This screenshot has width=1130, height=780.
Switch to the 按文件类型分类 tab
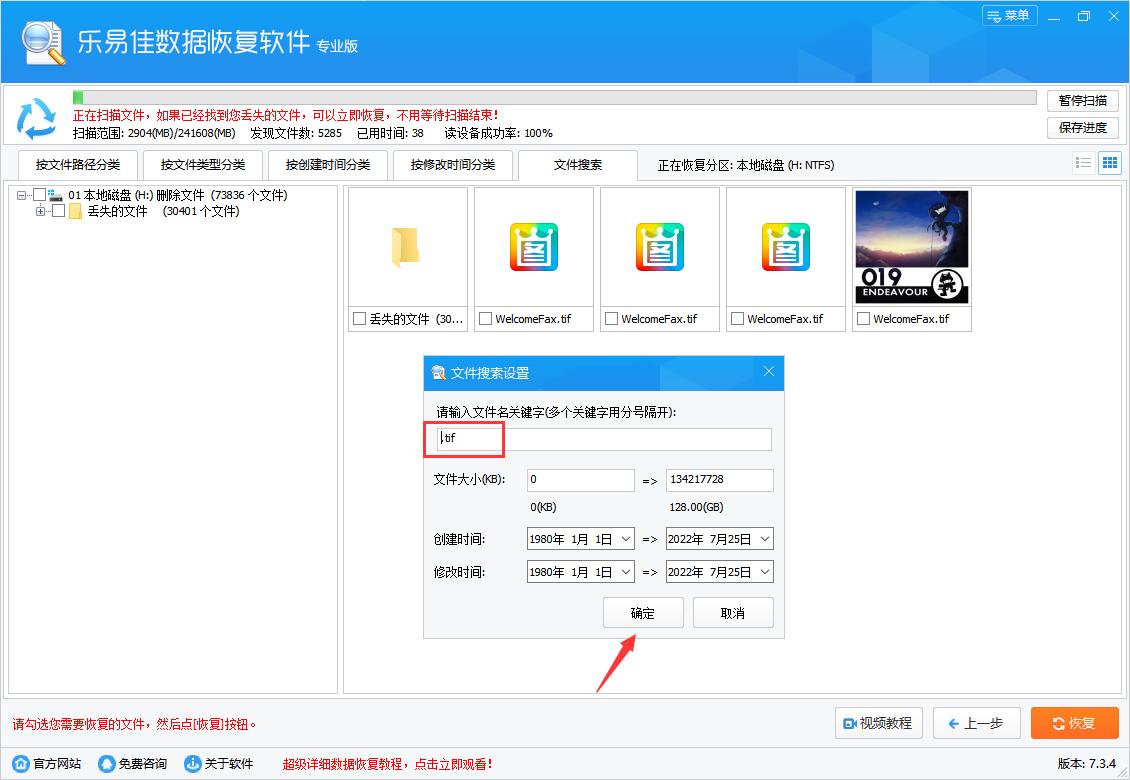click(x=202, y=165)
